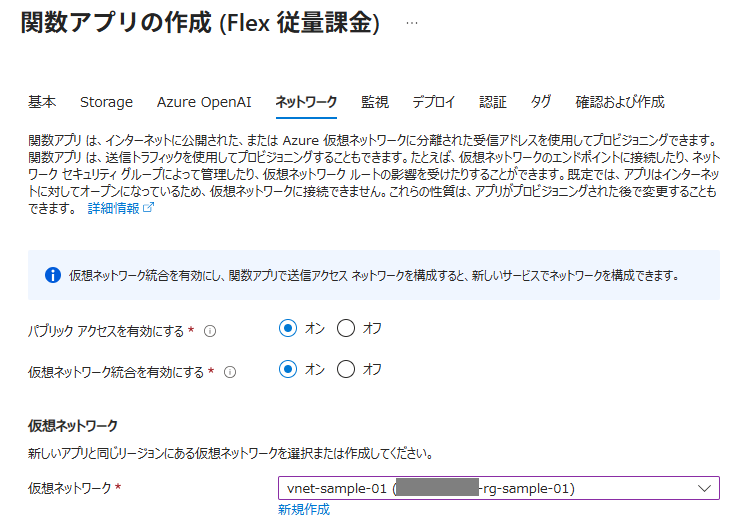Switch to the 認証 tab

[x=493, y=102]
